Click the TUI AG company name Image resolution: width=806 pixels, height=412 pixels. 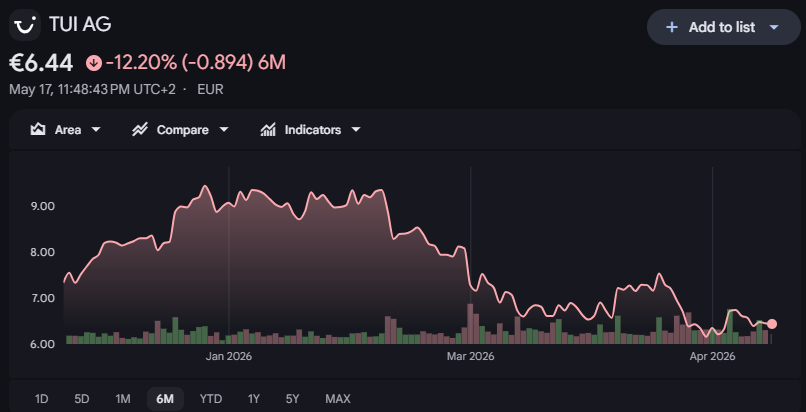80,24
